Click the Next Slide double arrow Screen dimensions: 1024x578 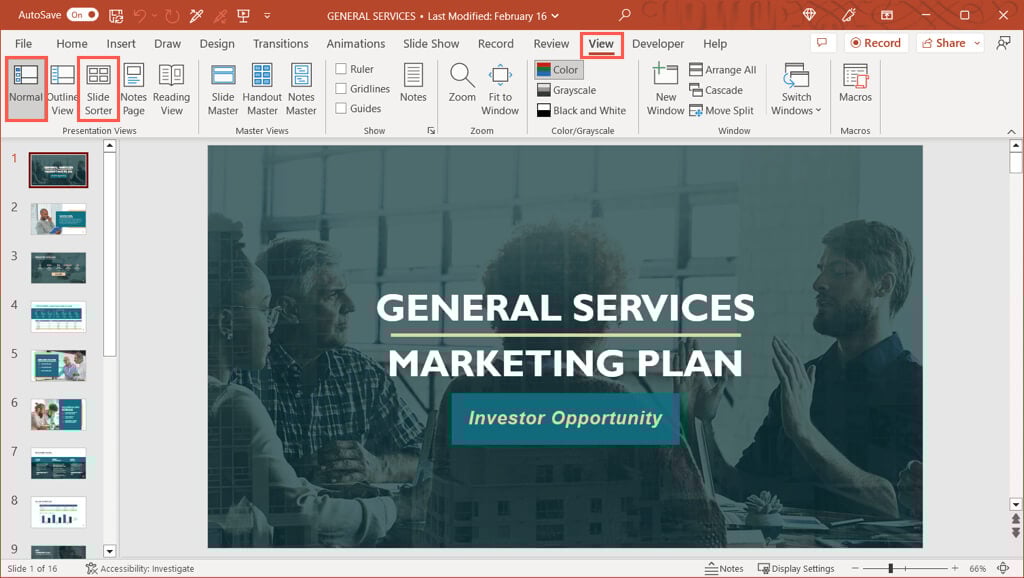tap(1016, 534)
